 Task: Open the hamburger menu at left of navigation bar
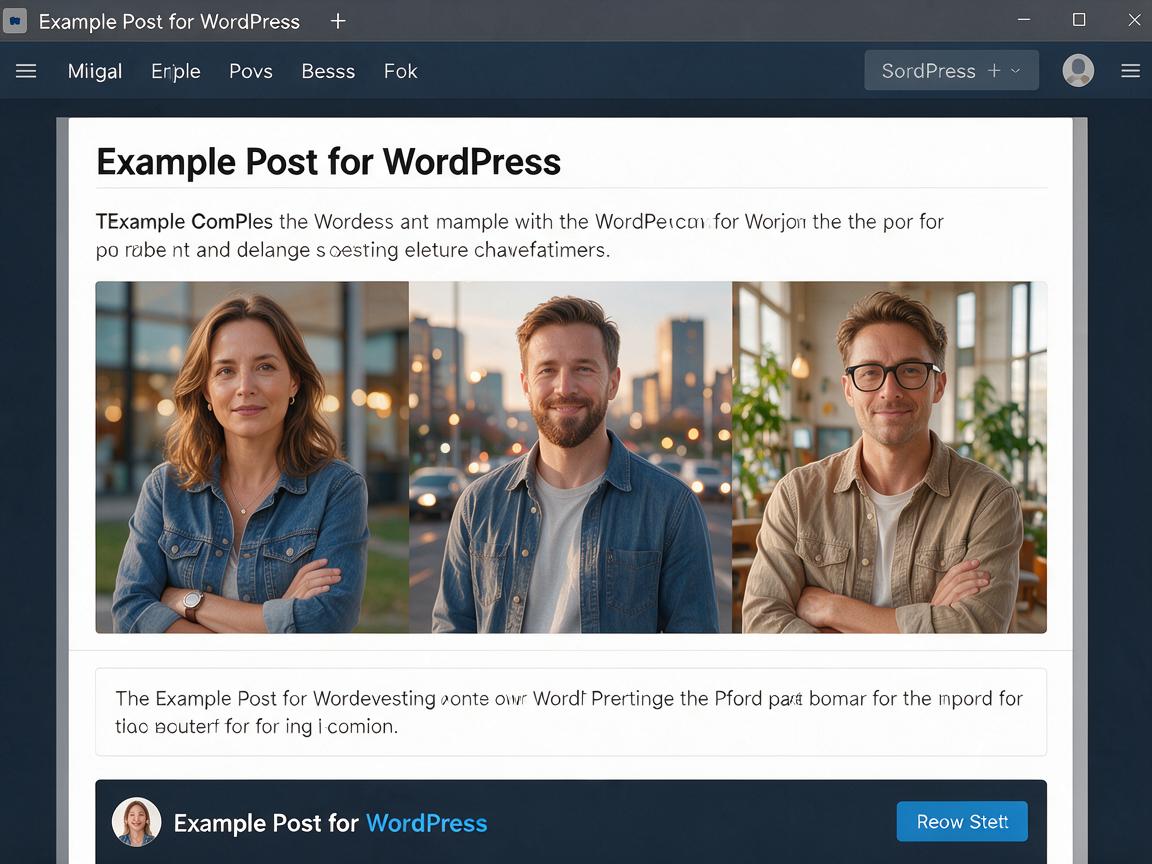click(x=26, y=71)
